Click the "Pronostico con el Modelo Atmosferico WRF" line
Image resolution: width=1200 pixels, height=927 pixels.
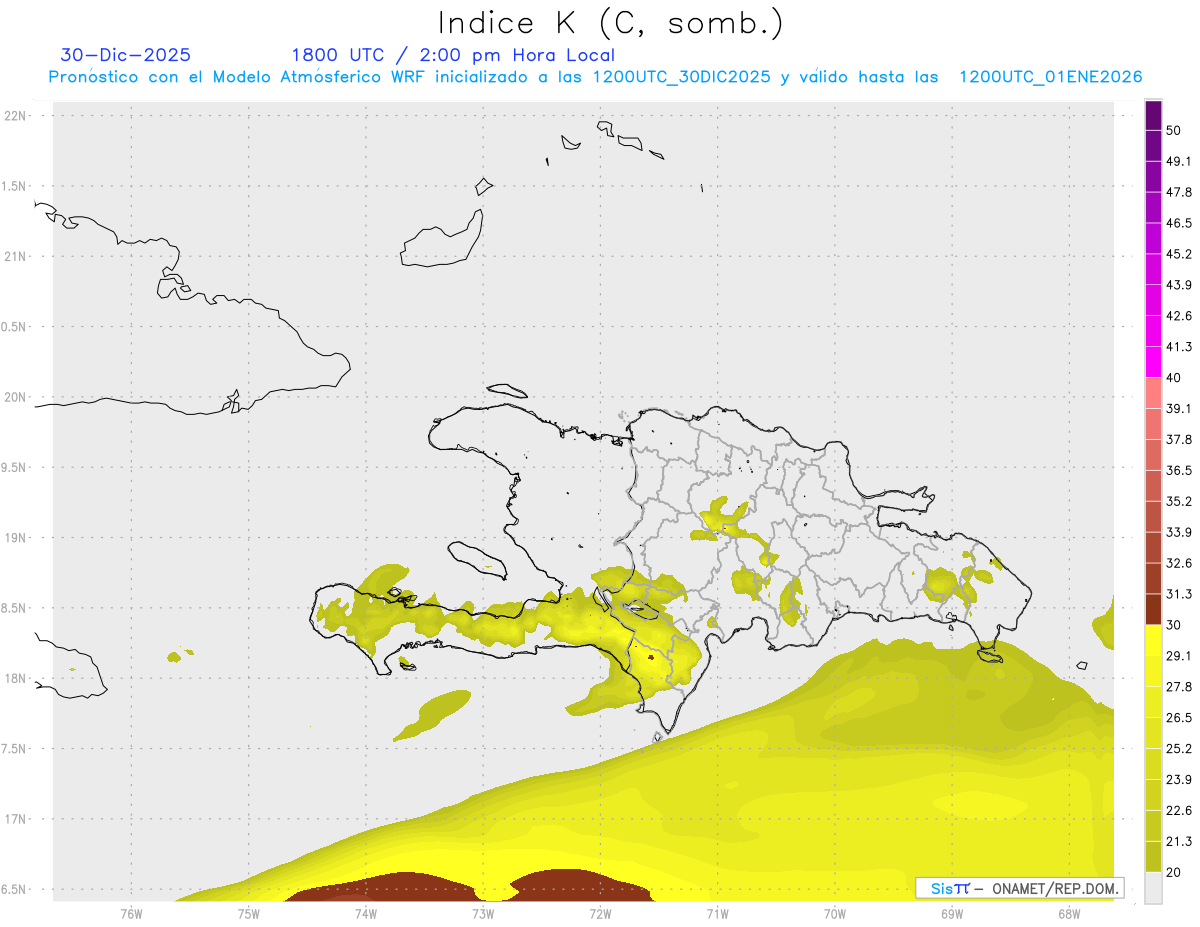pyautogui.click(x=595, y=77)
